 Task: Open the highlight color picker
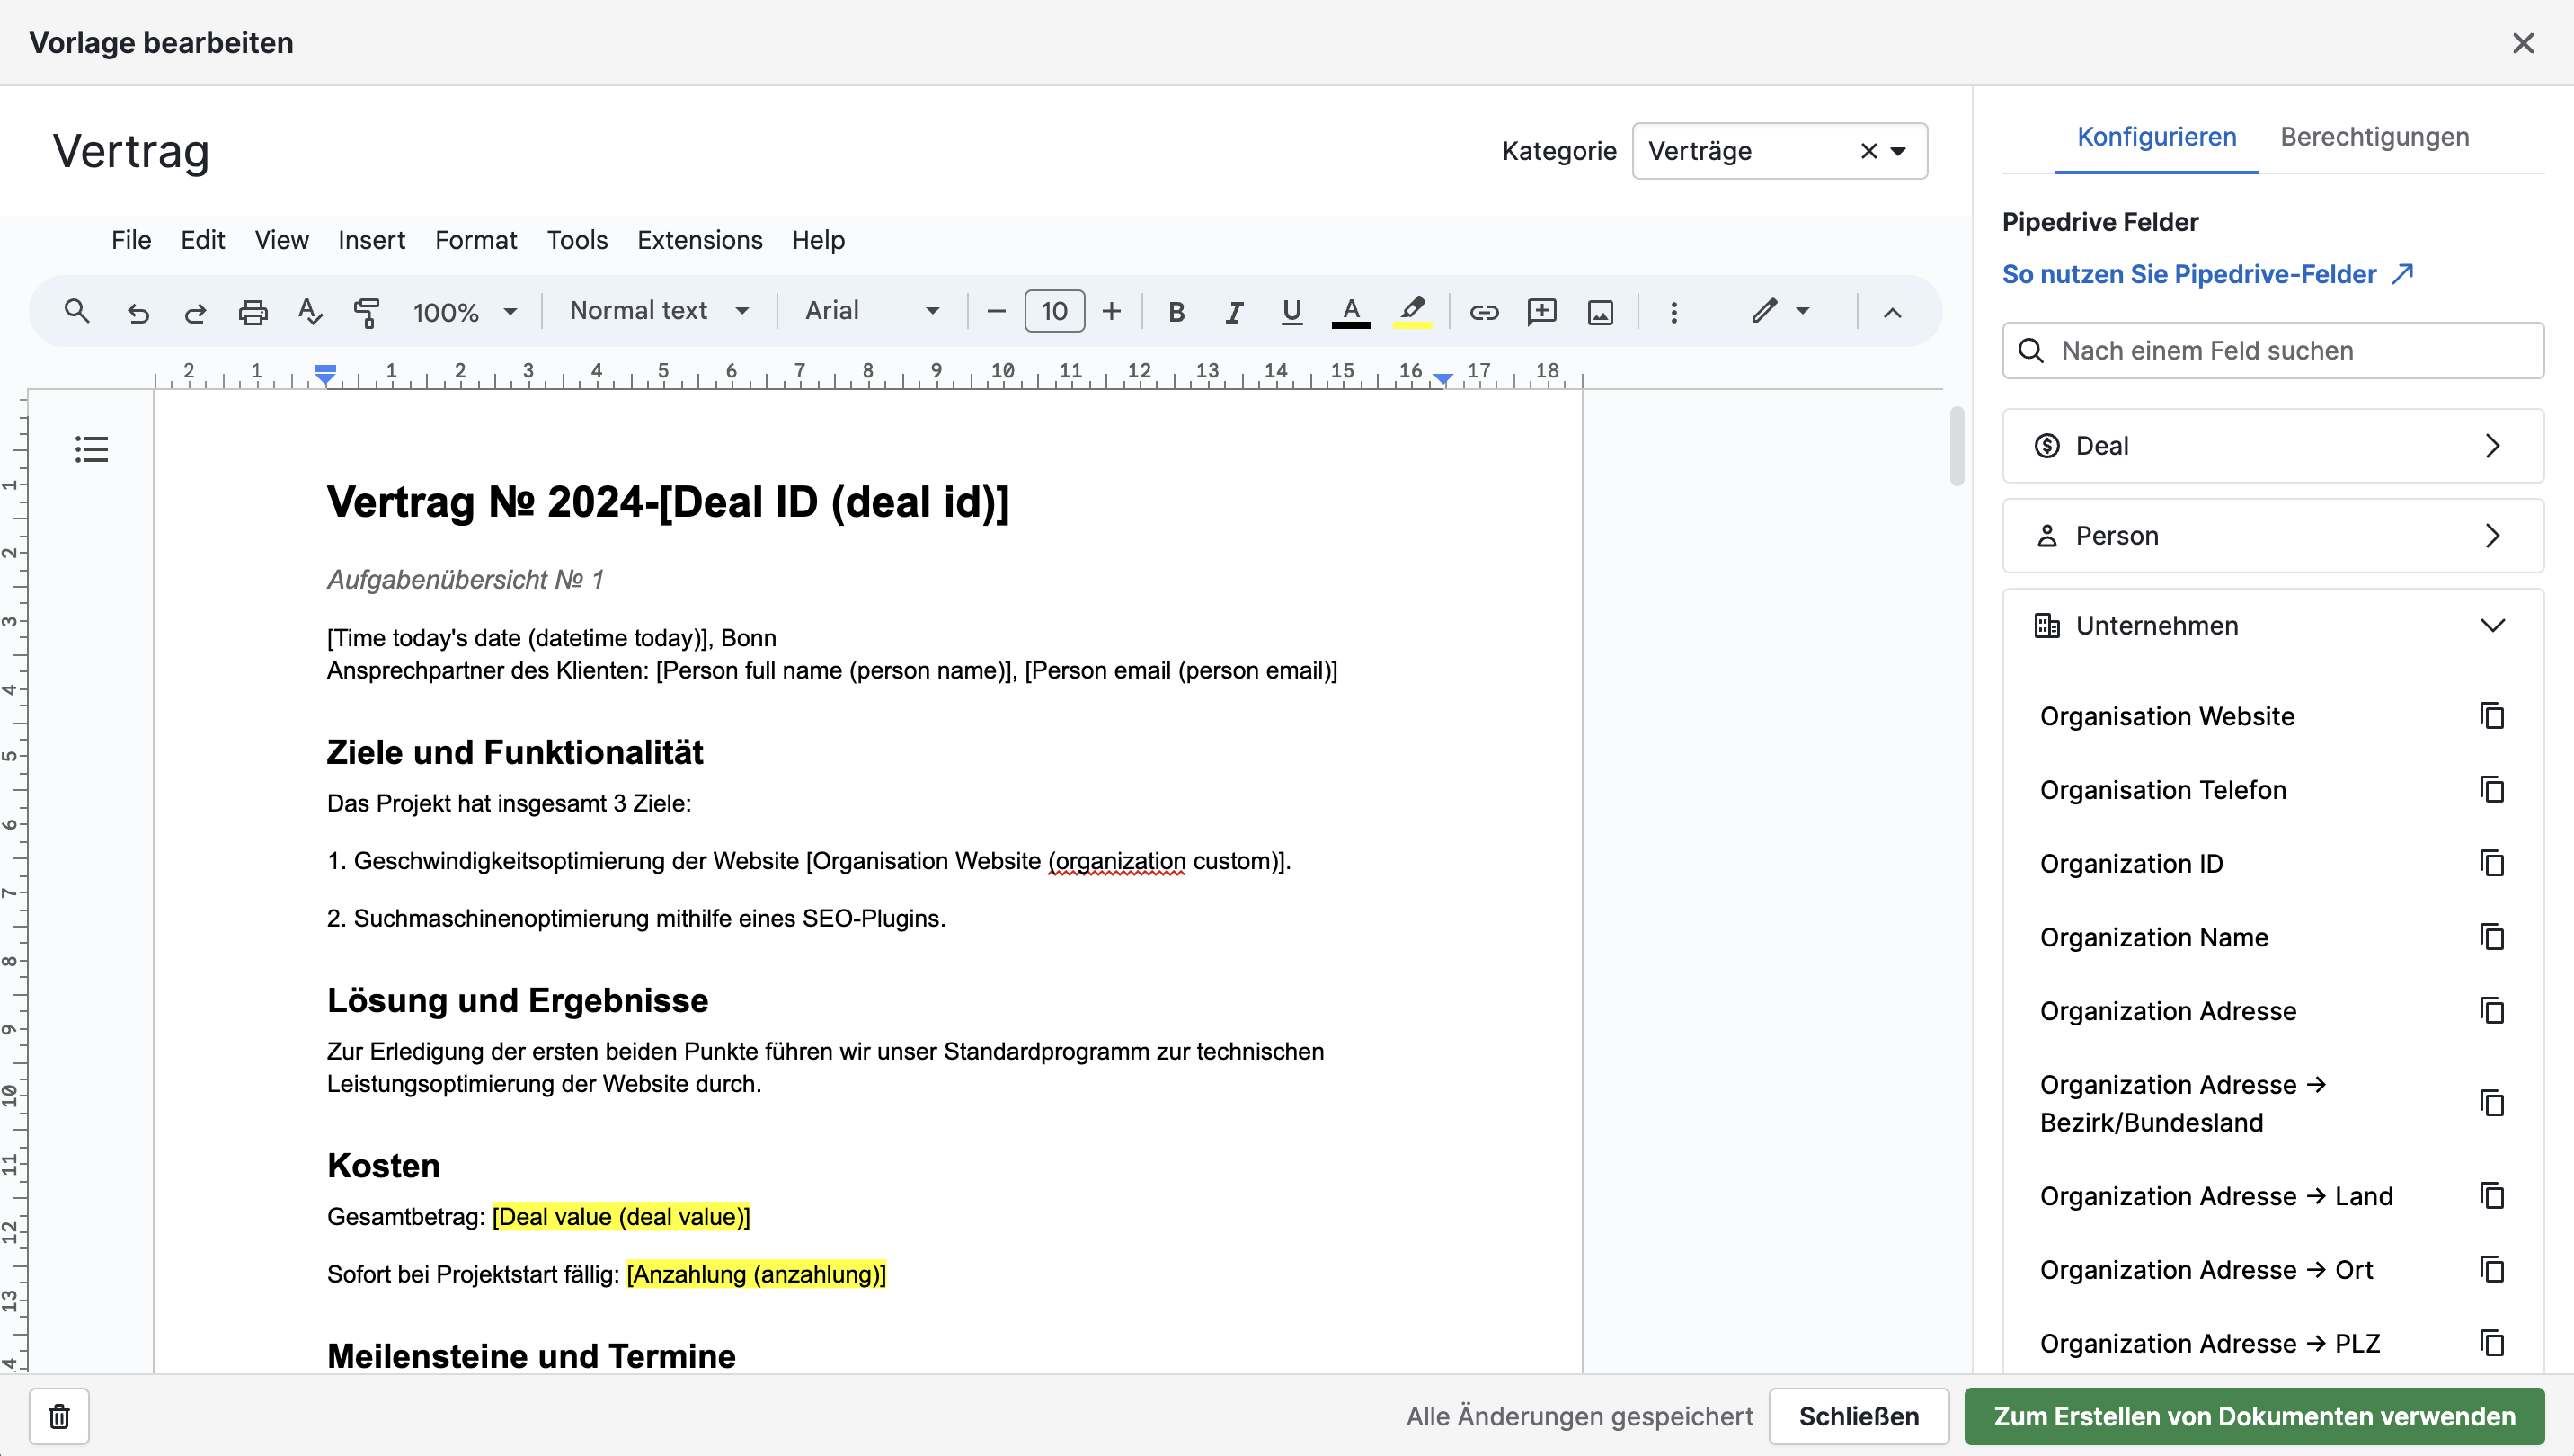[1411, 312]
